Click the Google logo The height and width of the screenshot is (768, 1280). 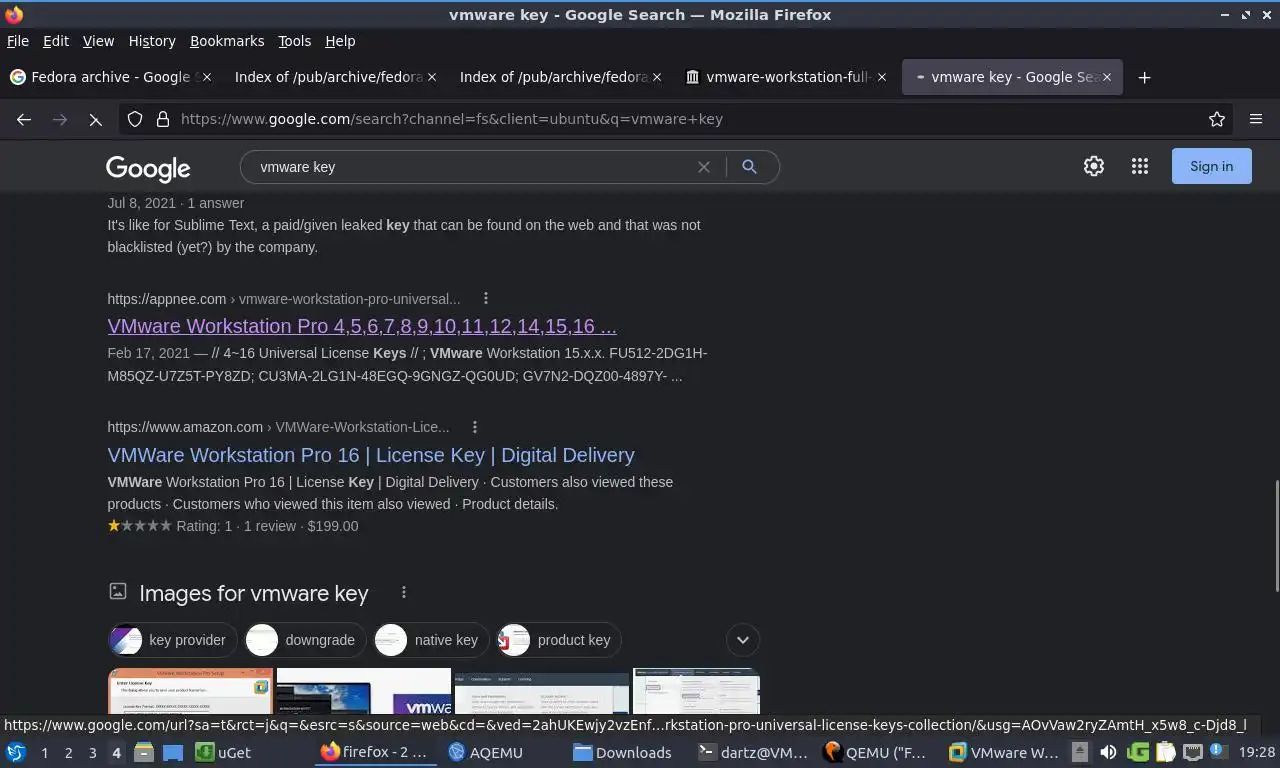point(148,169)
